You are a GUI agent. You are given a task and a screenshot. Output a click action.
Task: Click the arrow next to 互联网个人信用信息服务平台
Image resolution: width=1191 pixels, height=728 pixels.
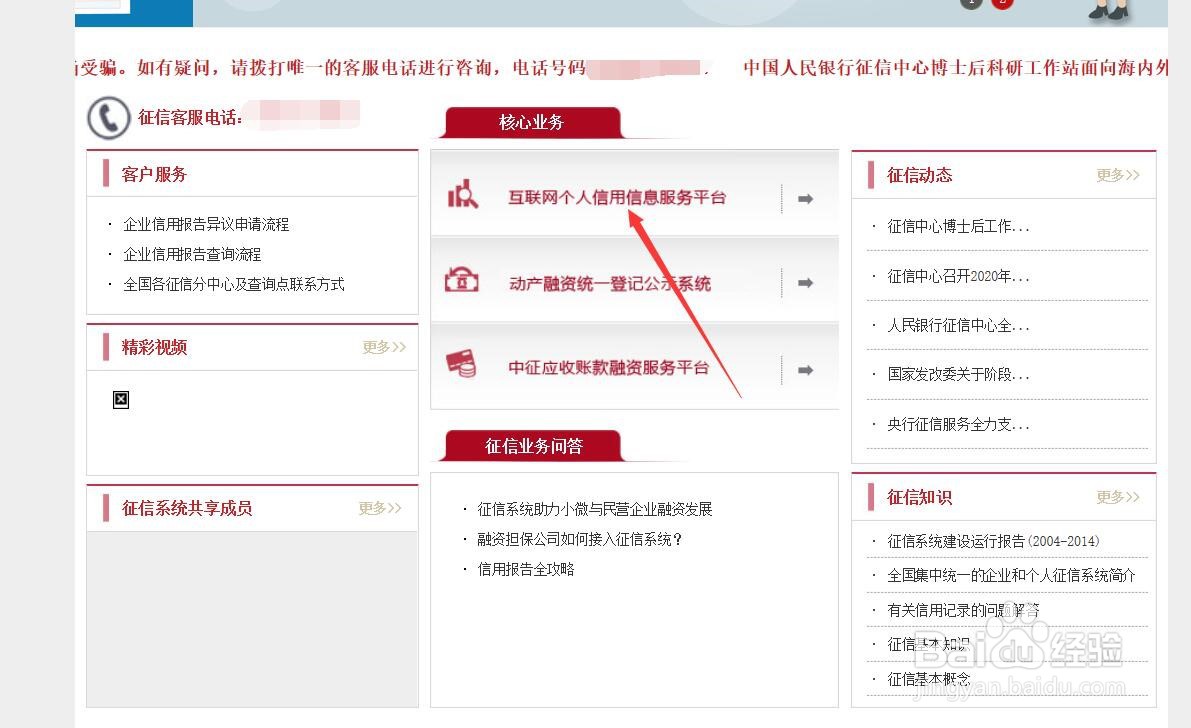[x=805, y=199]
